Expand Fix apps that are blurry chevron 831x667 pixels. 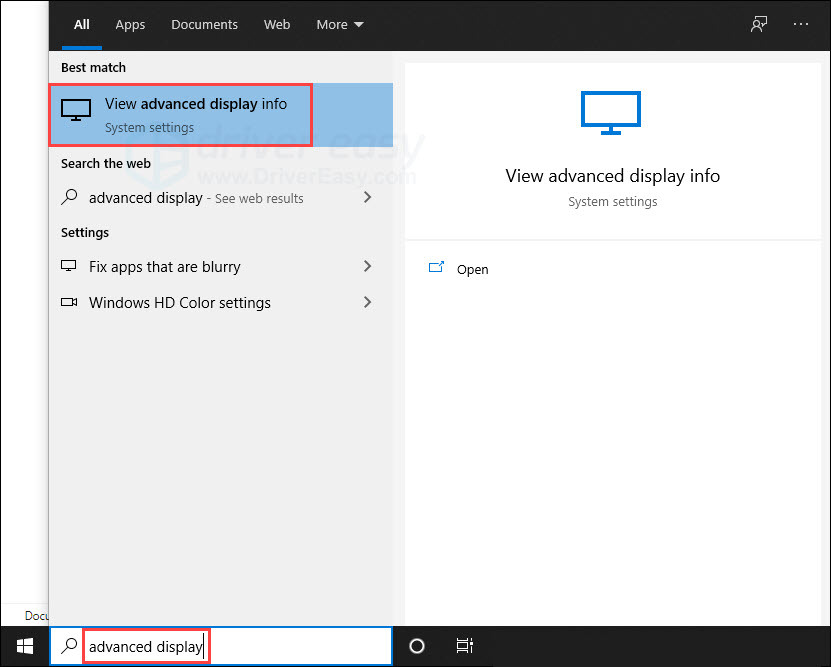point(369,267)
